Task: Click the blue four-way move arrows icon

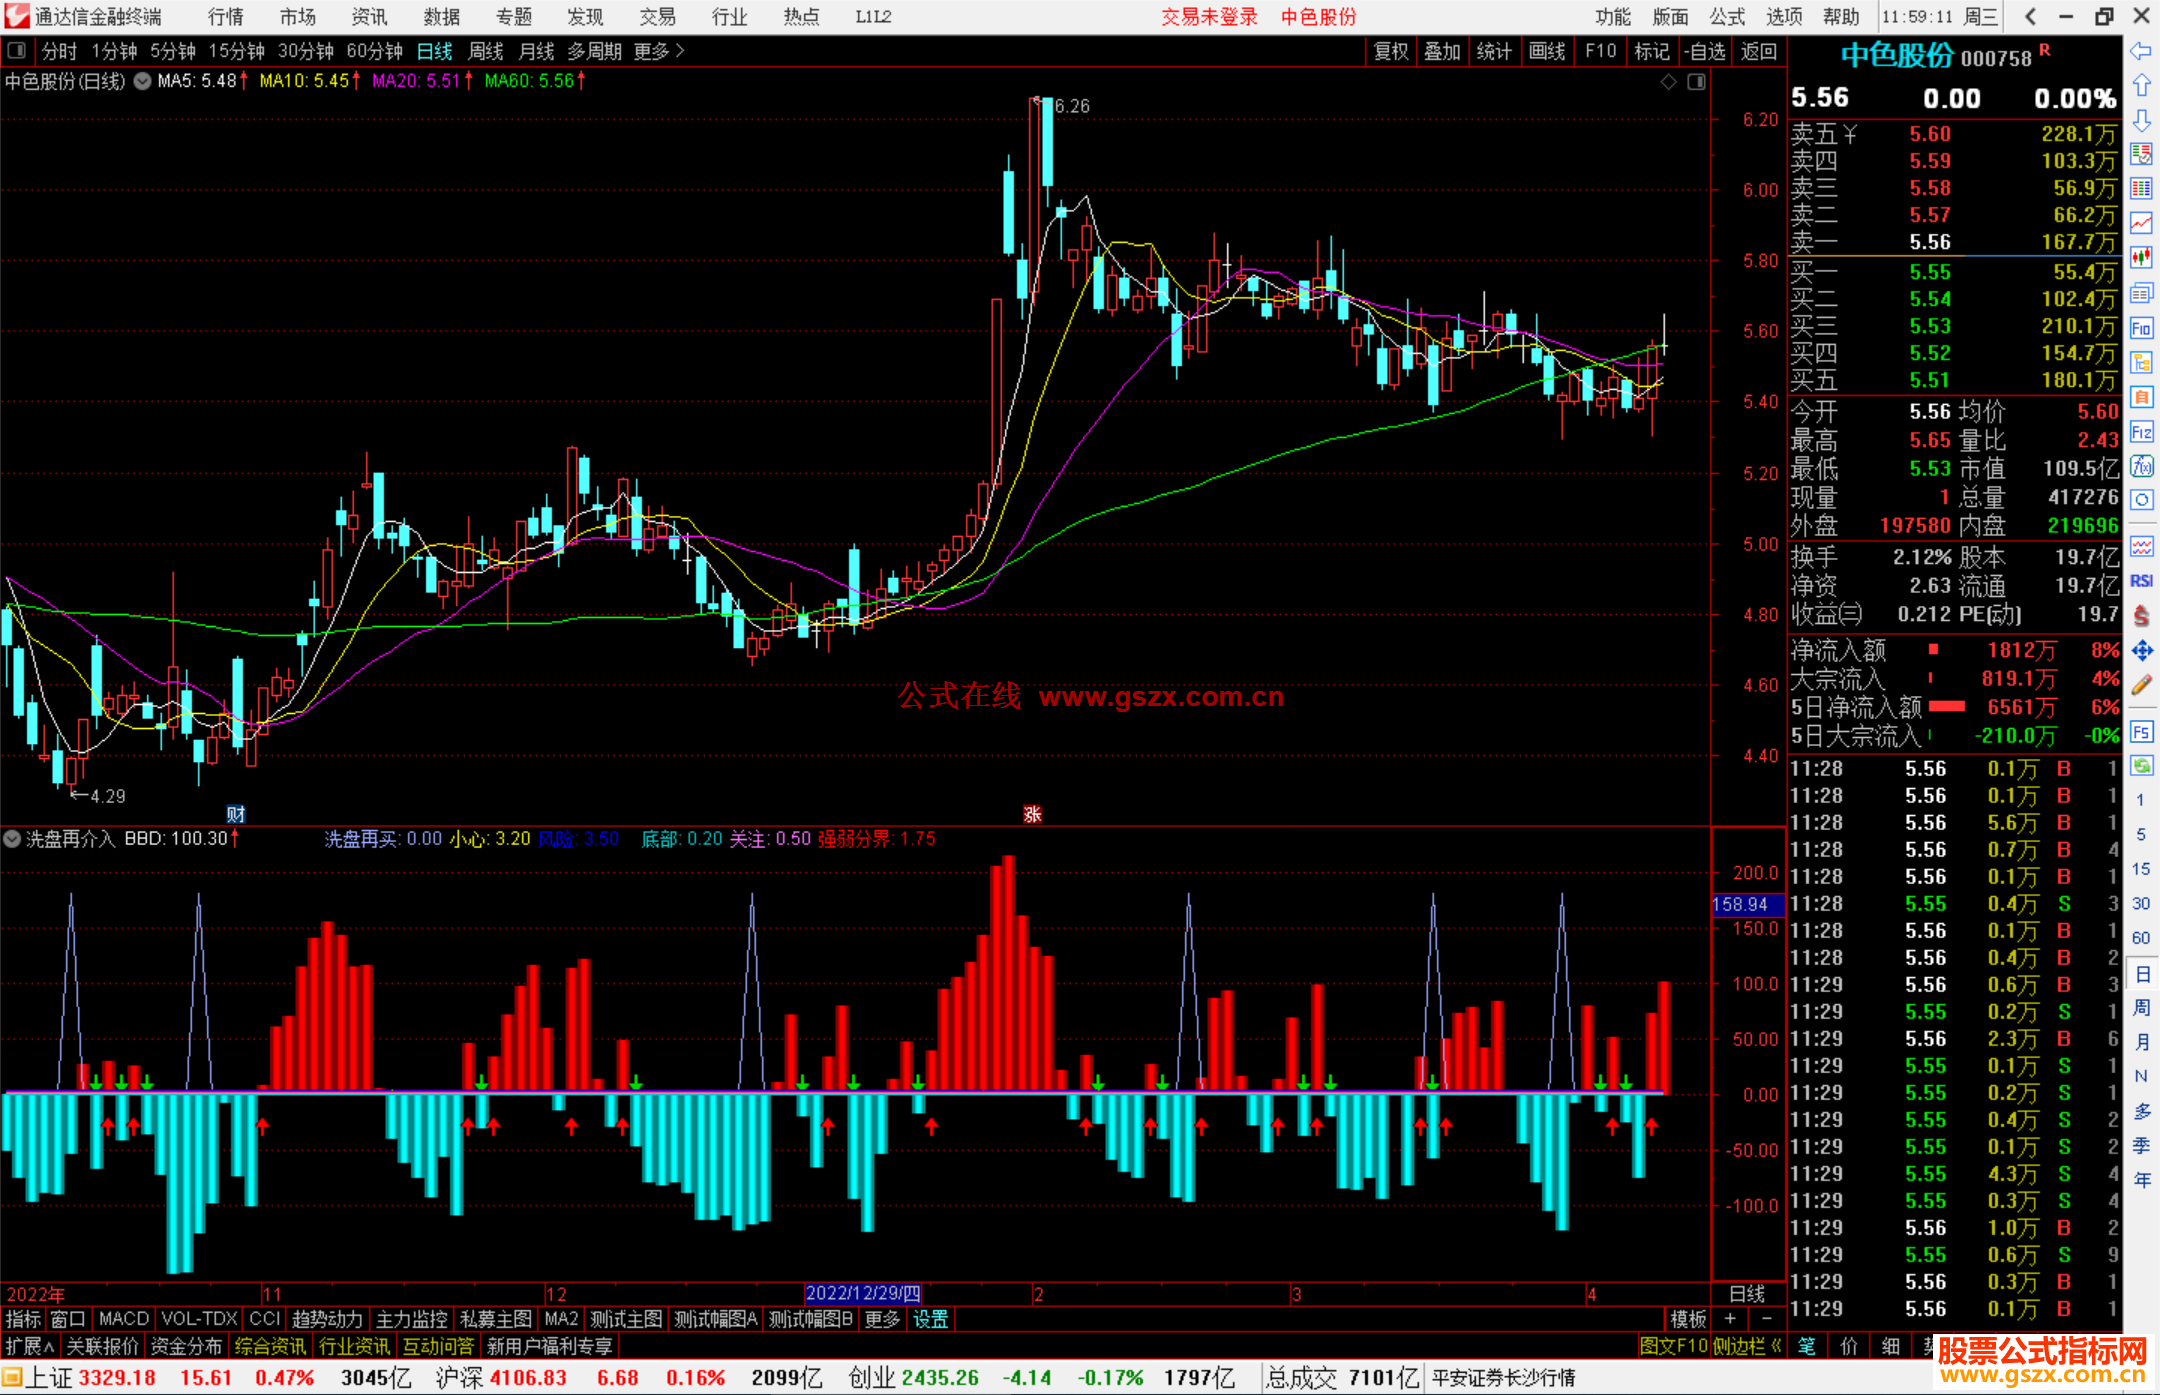Action: tap(2141, 651)
